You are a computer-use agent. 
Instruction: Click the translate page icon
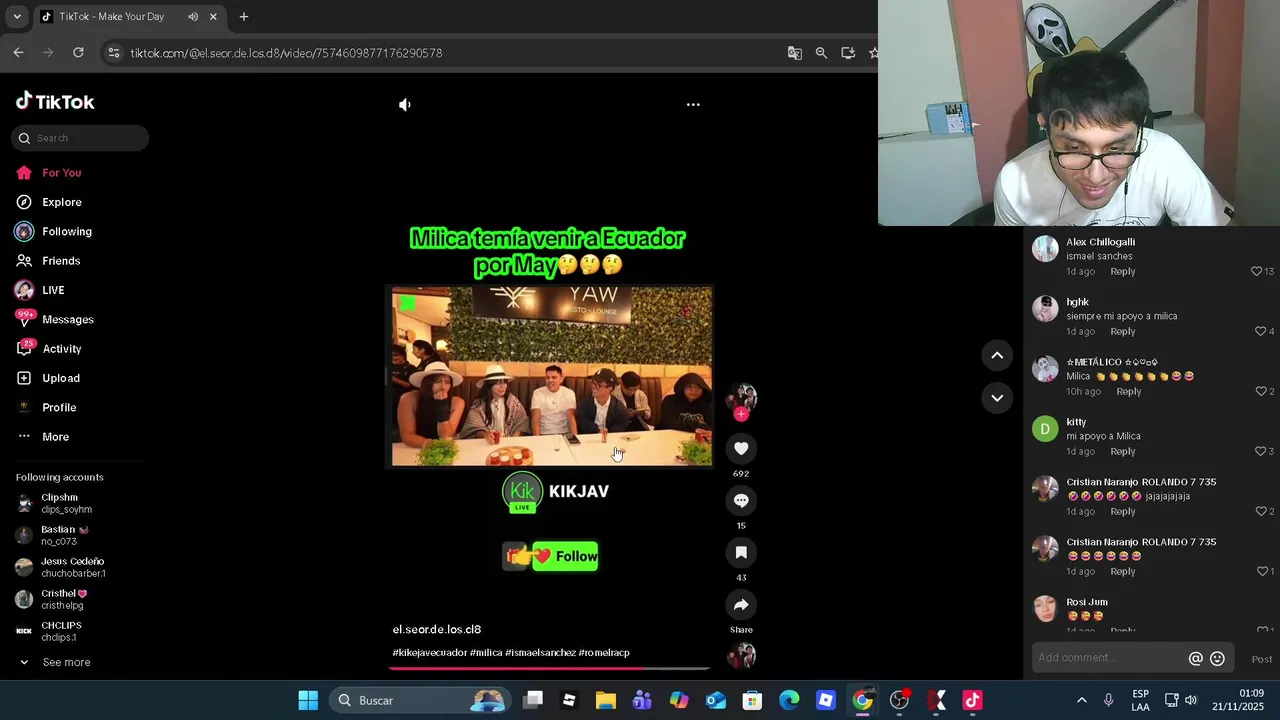point(795,53)
